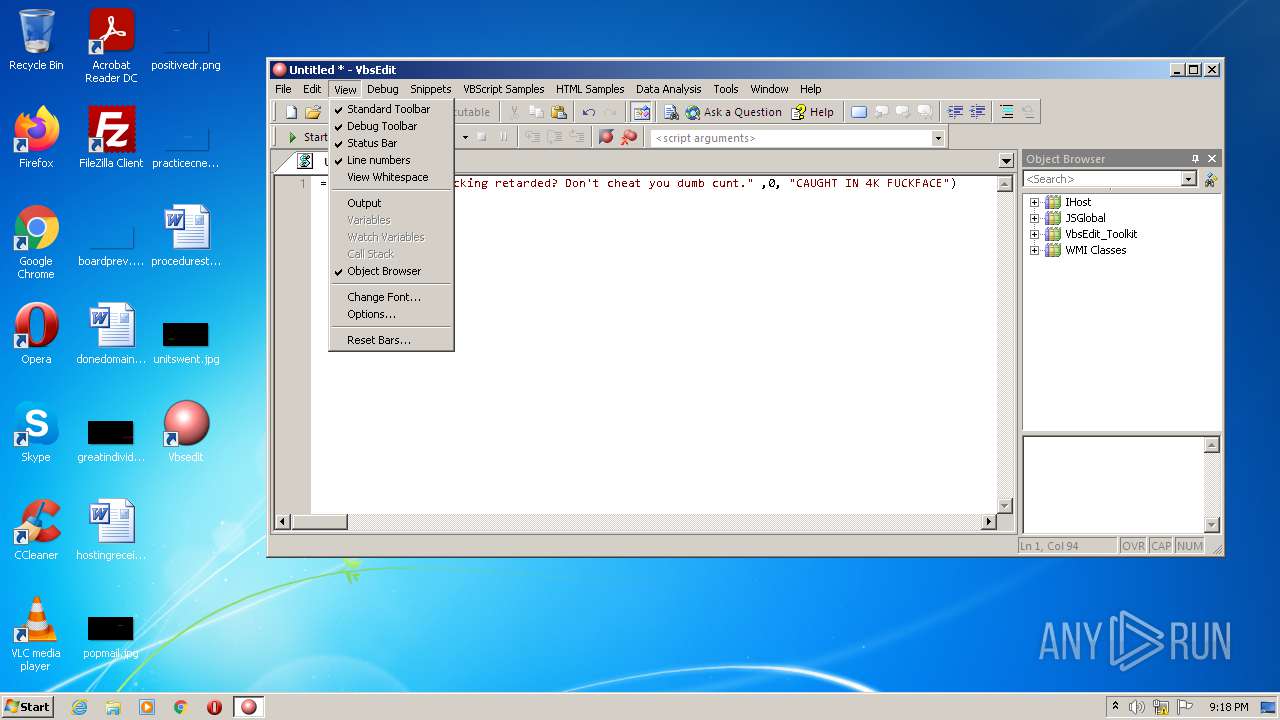1280x720 pixels.
Task: Open Start button dropdown arrow in debug toolbar
Action: tap(465, 137)
